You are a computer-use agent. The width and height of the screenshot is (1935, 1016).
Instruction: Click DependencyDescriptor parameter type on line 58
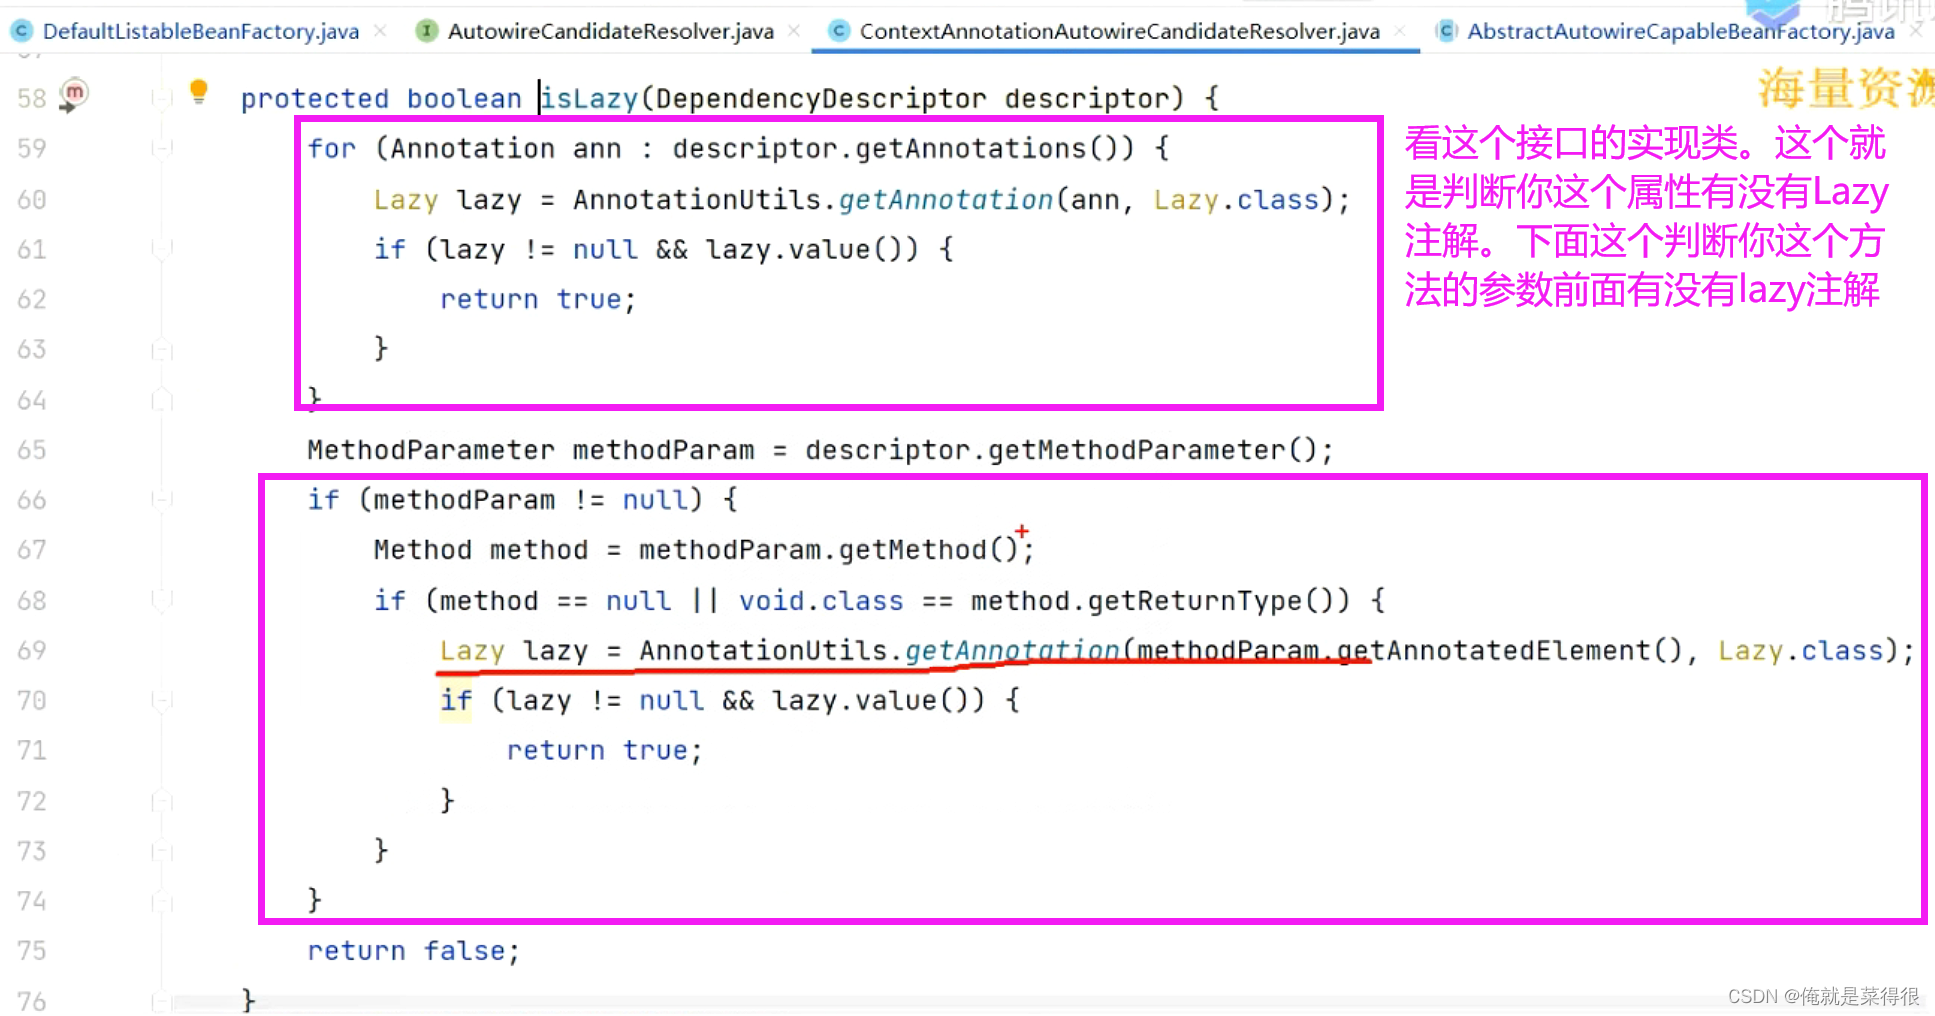point(821,98)
